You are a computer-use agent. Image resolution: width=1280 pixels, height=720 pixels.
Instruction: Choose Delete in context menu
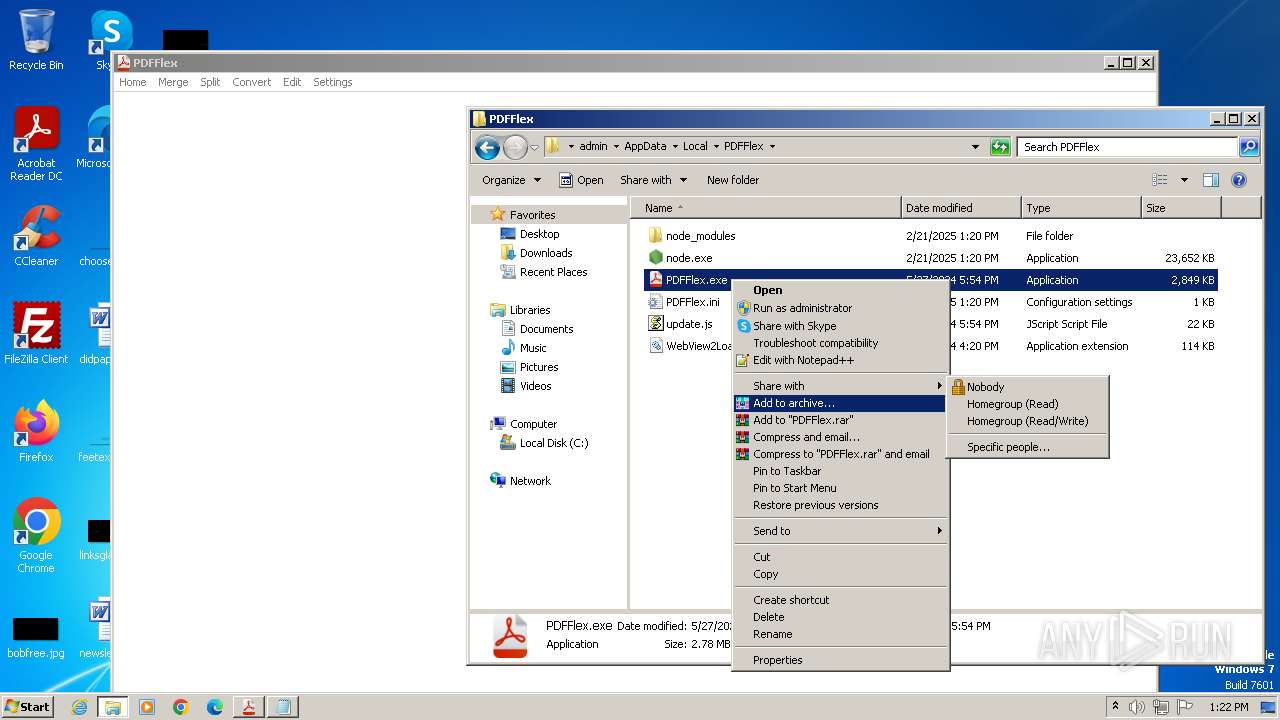tap(840, 617)
